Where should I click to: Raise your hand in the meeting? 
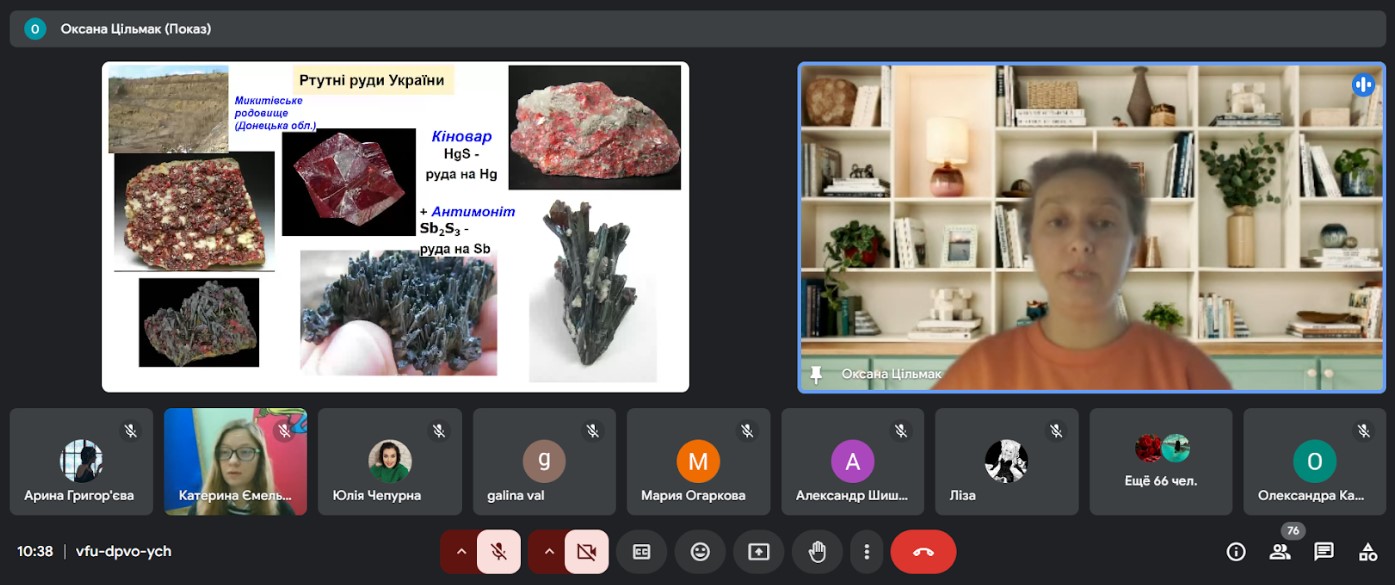pos(817,552)
